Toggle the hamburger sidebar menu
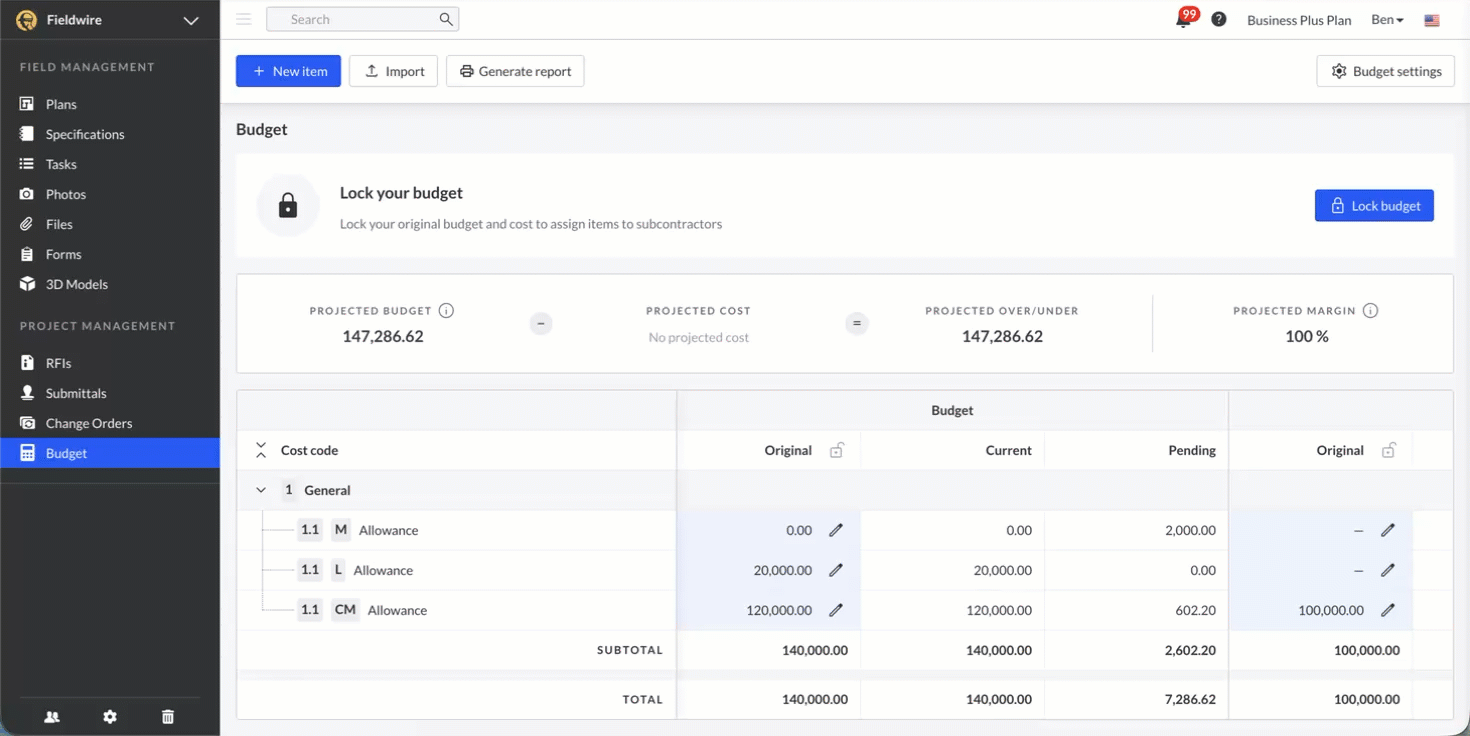 point(243,19)
